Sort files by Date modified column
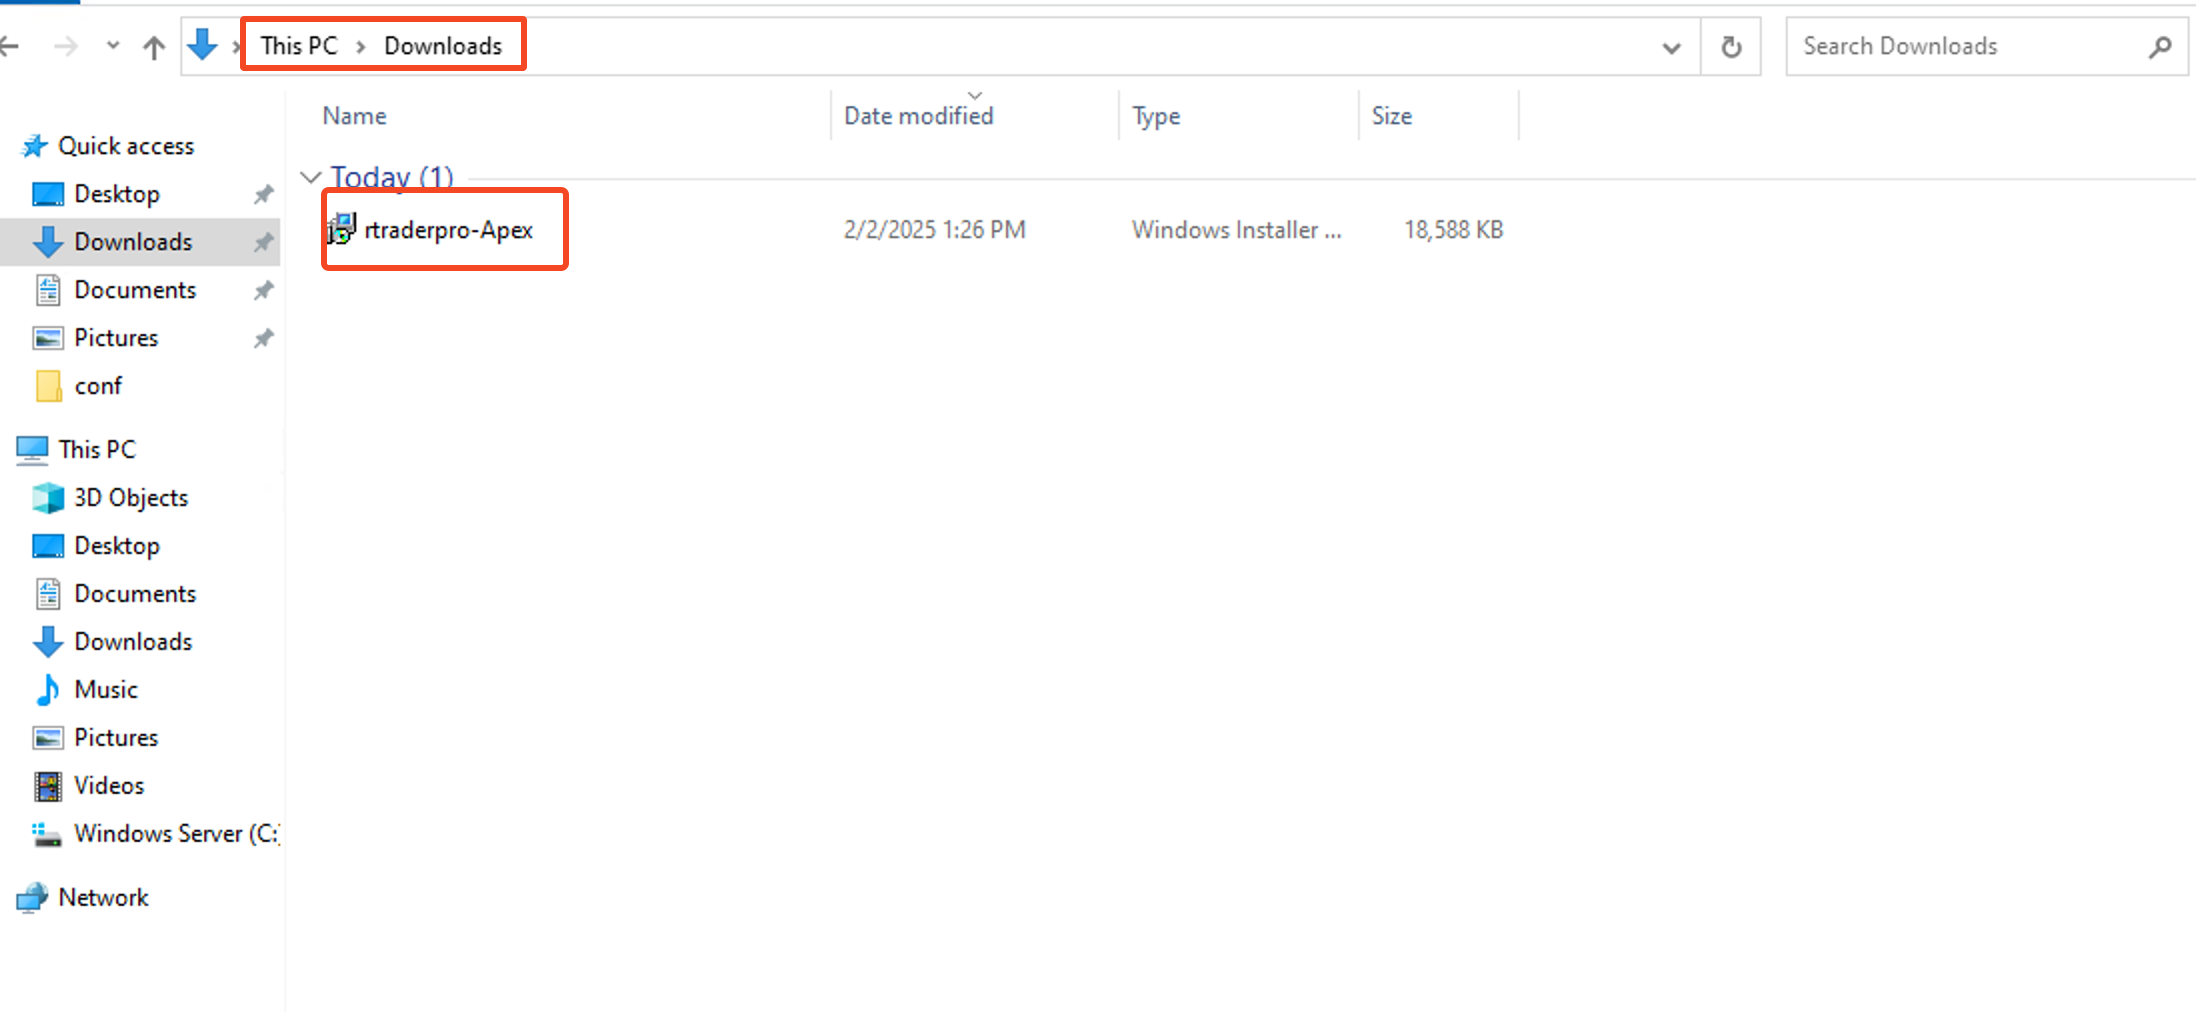This screenshot has height=1012, width=2196. pyautogui.click(x=918, y=116)
